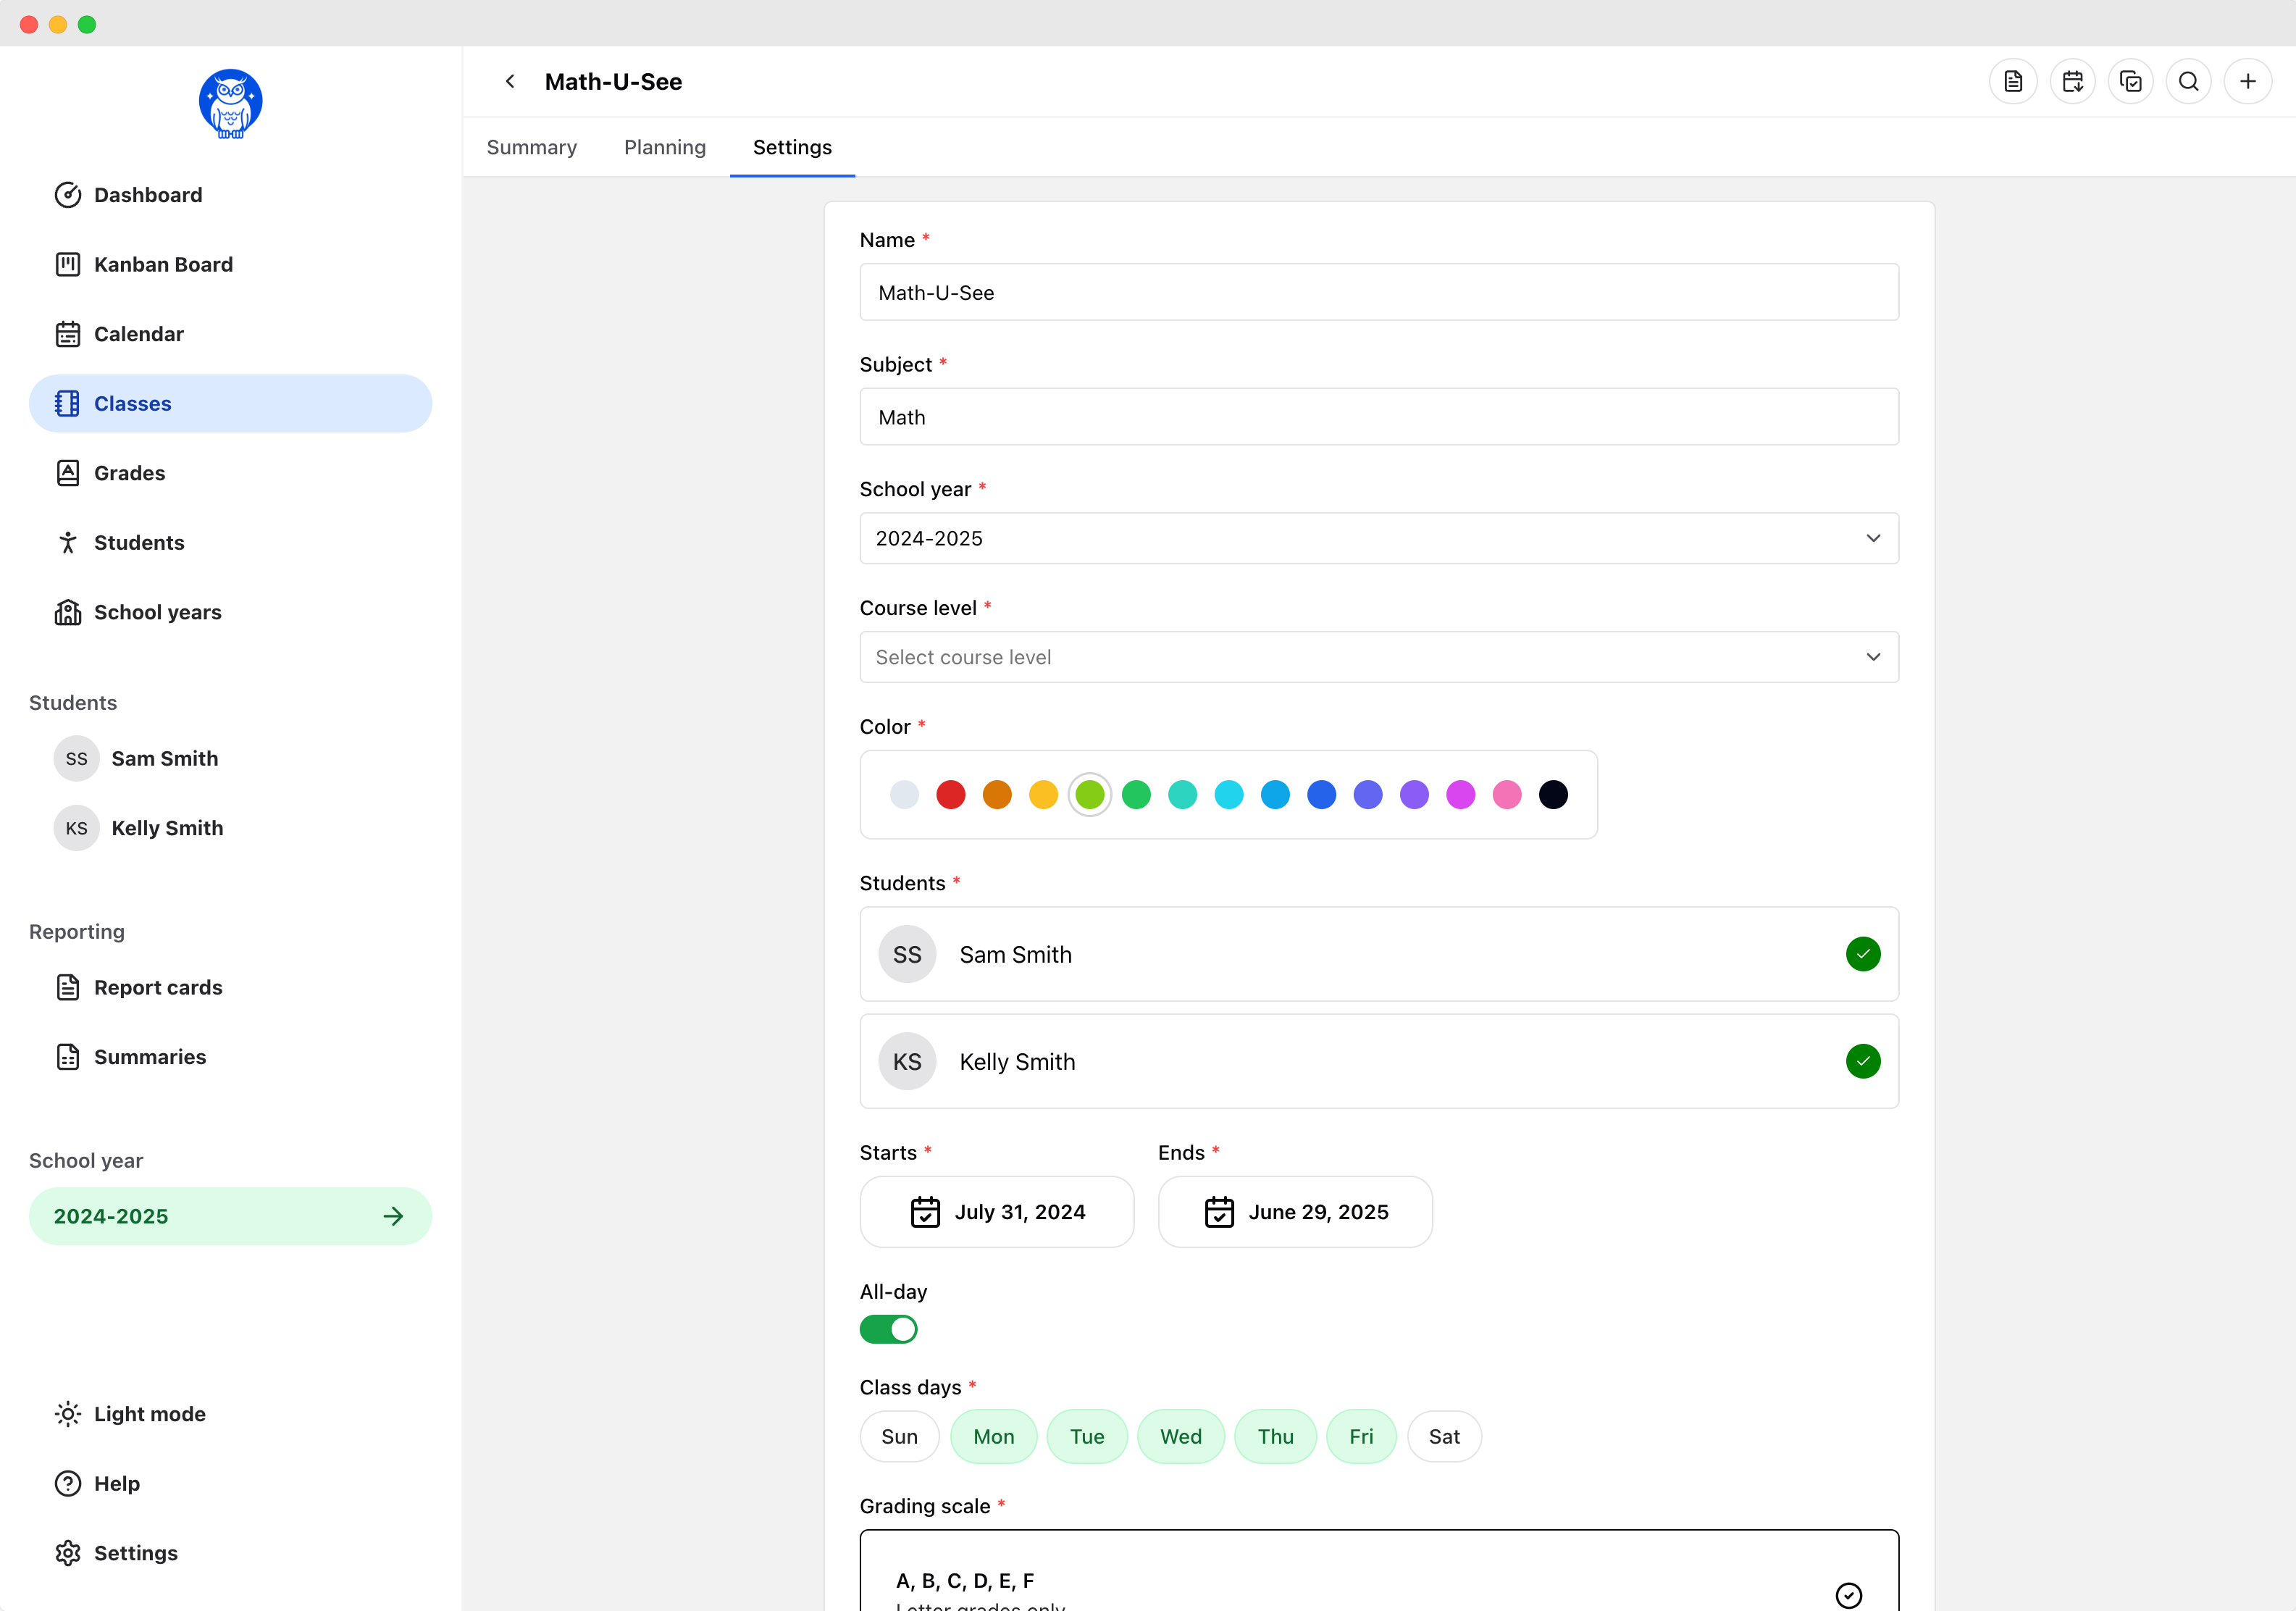
Task: Open the School year dropdown showing 2024-2025
Action: coord(1379,538)
